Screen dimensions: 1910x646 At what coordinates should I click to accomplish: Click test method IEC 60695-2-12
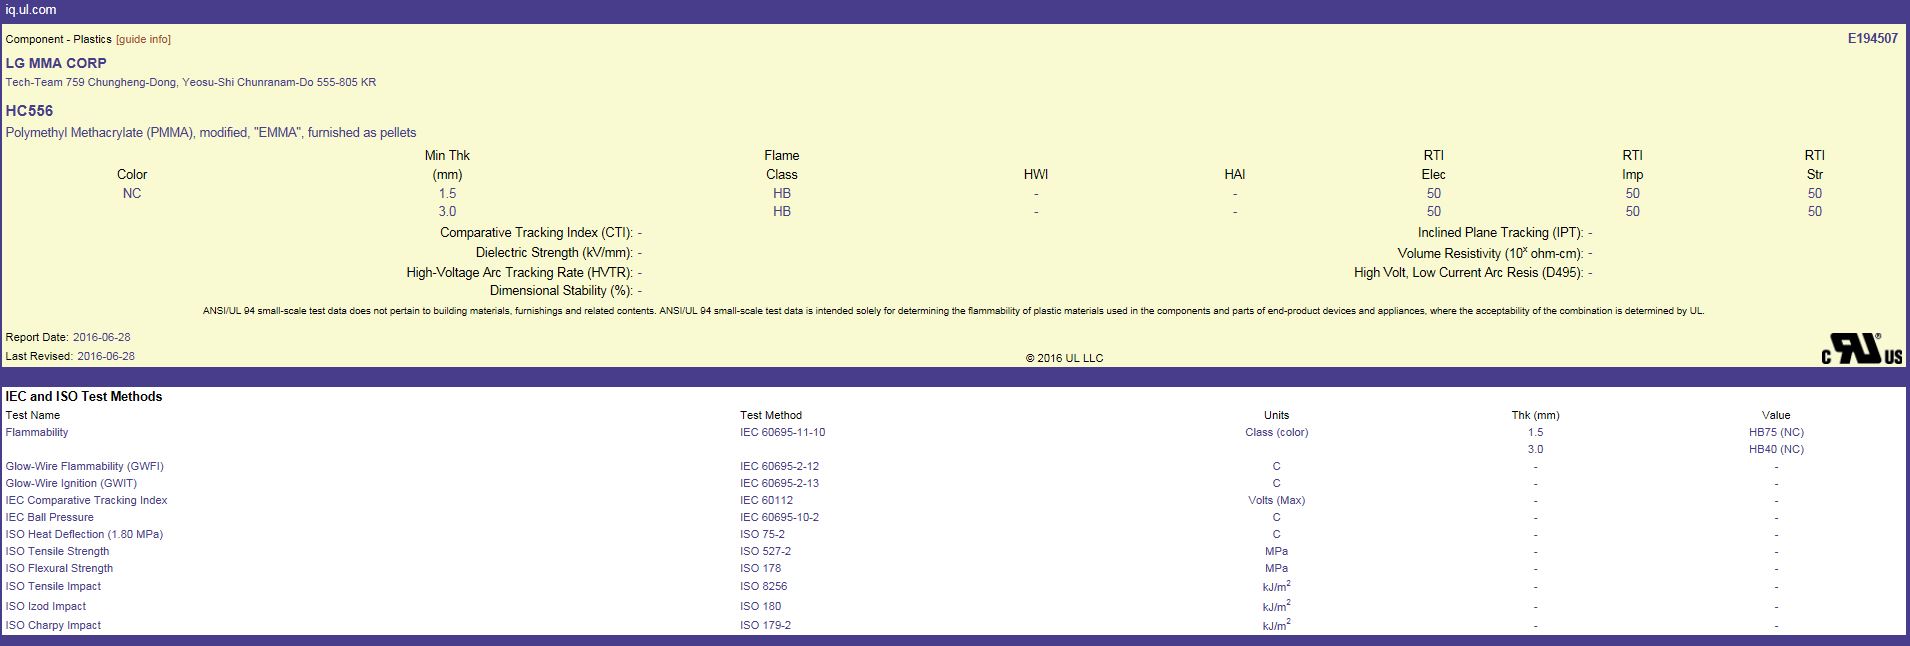point(780,466)
